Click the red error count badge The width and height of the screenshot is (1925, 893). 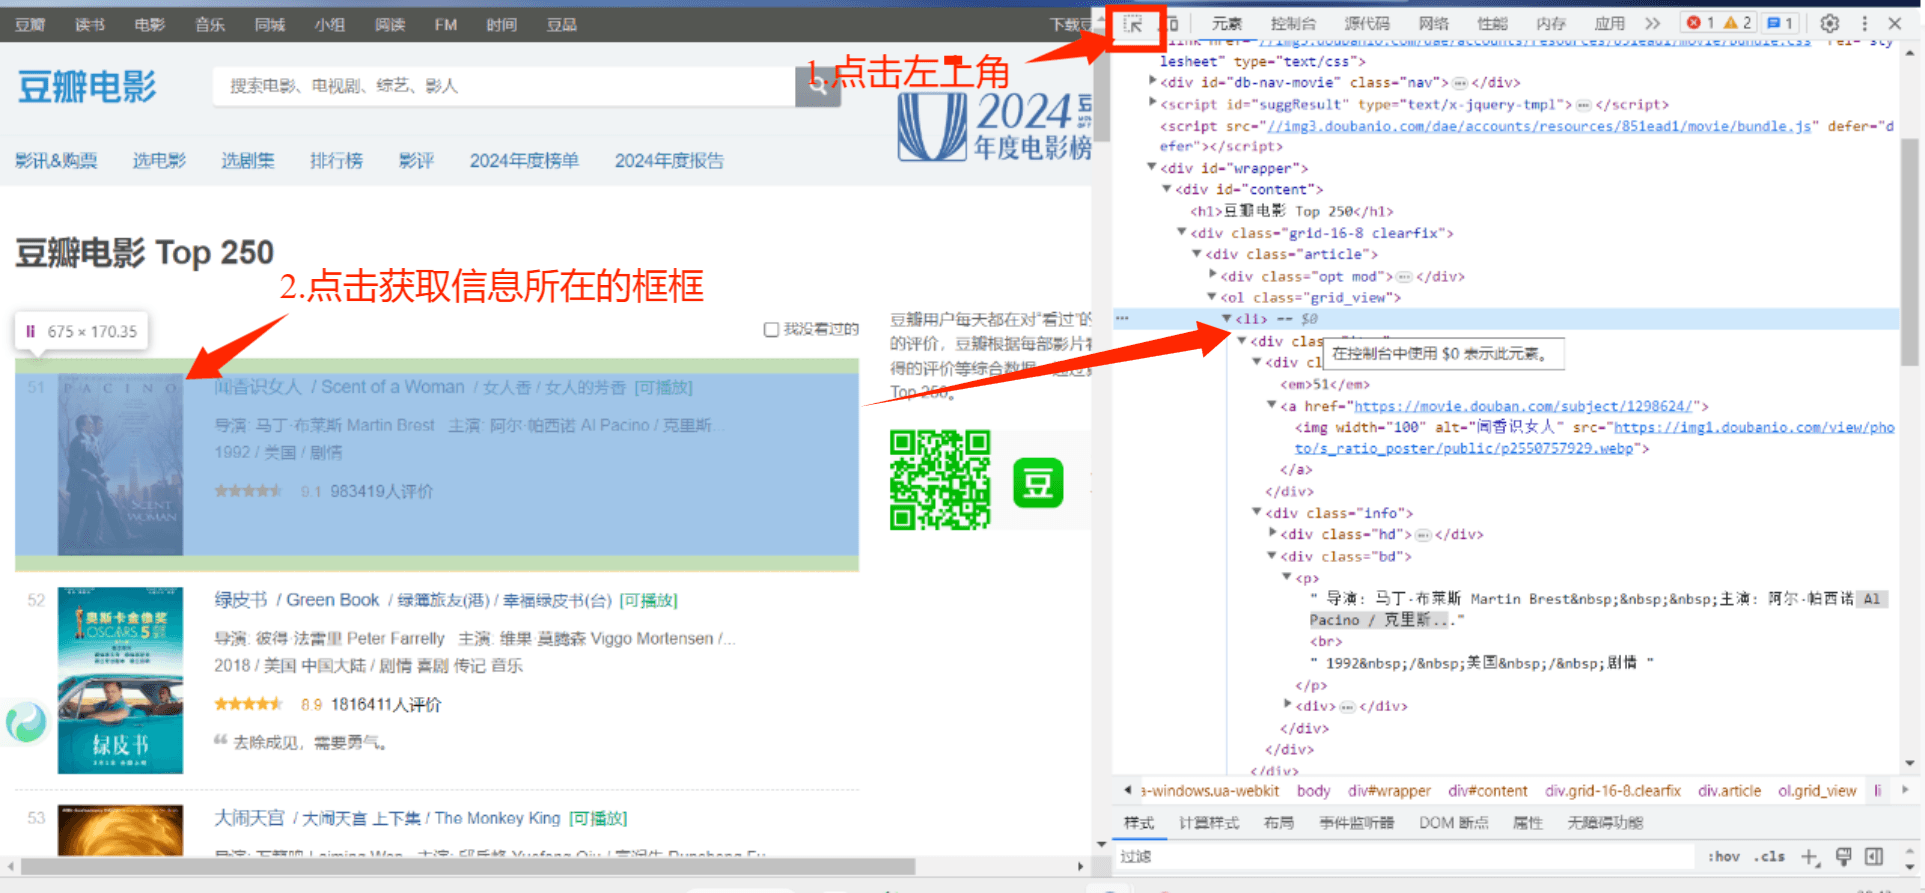pyautogui.click(x=1700, y=23)
